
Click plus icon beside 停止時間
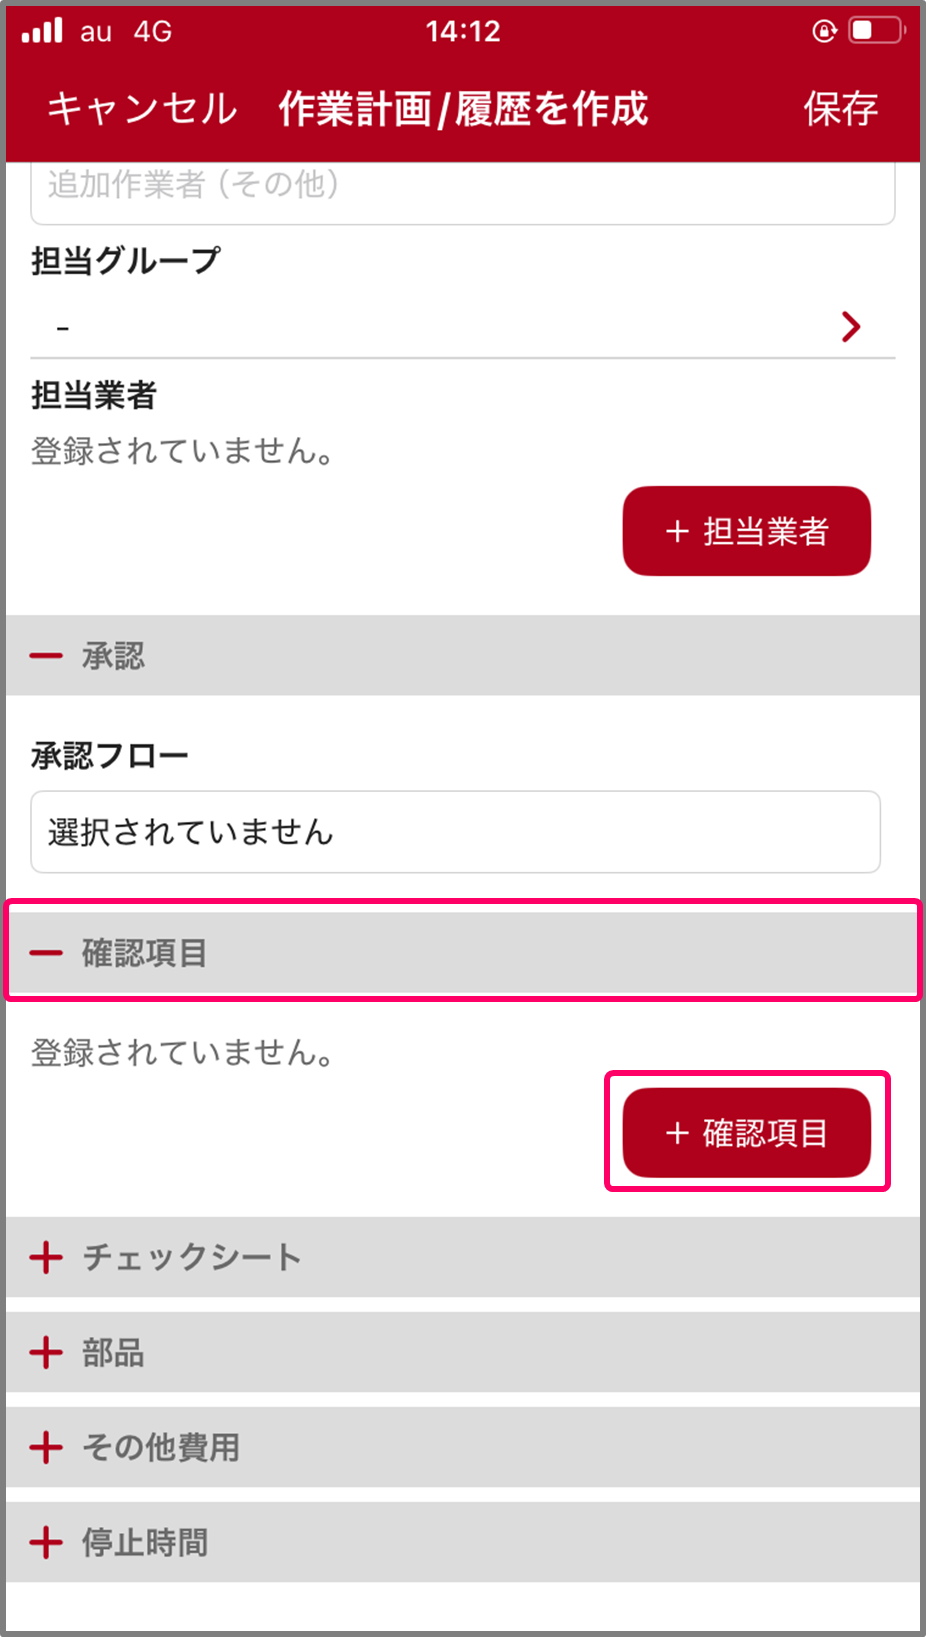pyautogui.click(x=46, y=1542)
